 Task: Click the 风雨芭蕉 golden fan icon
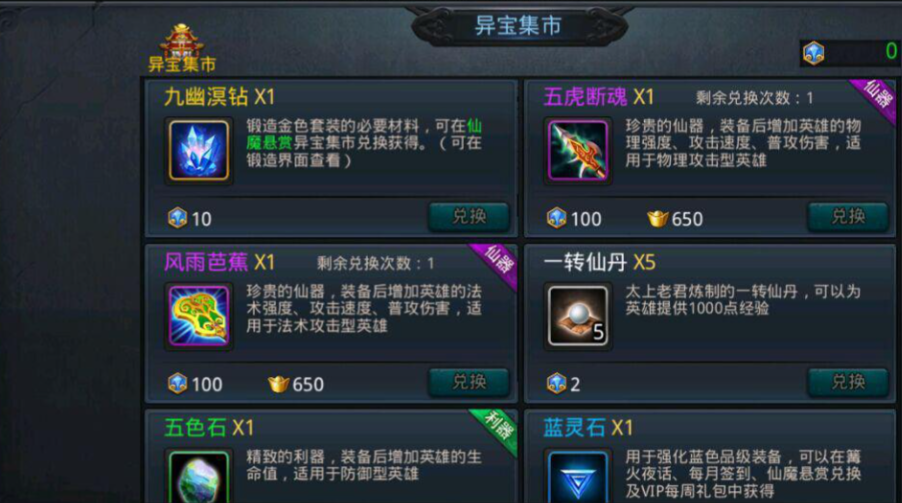(198, 316)
